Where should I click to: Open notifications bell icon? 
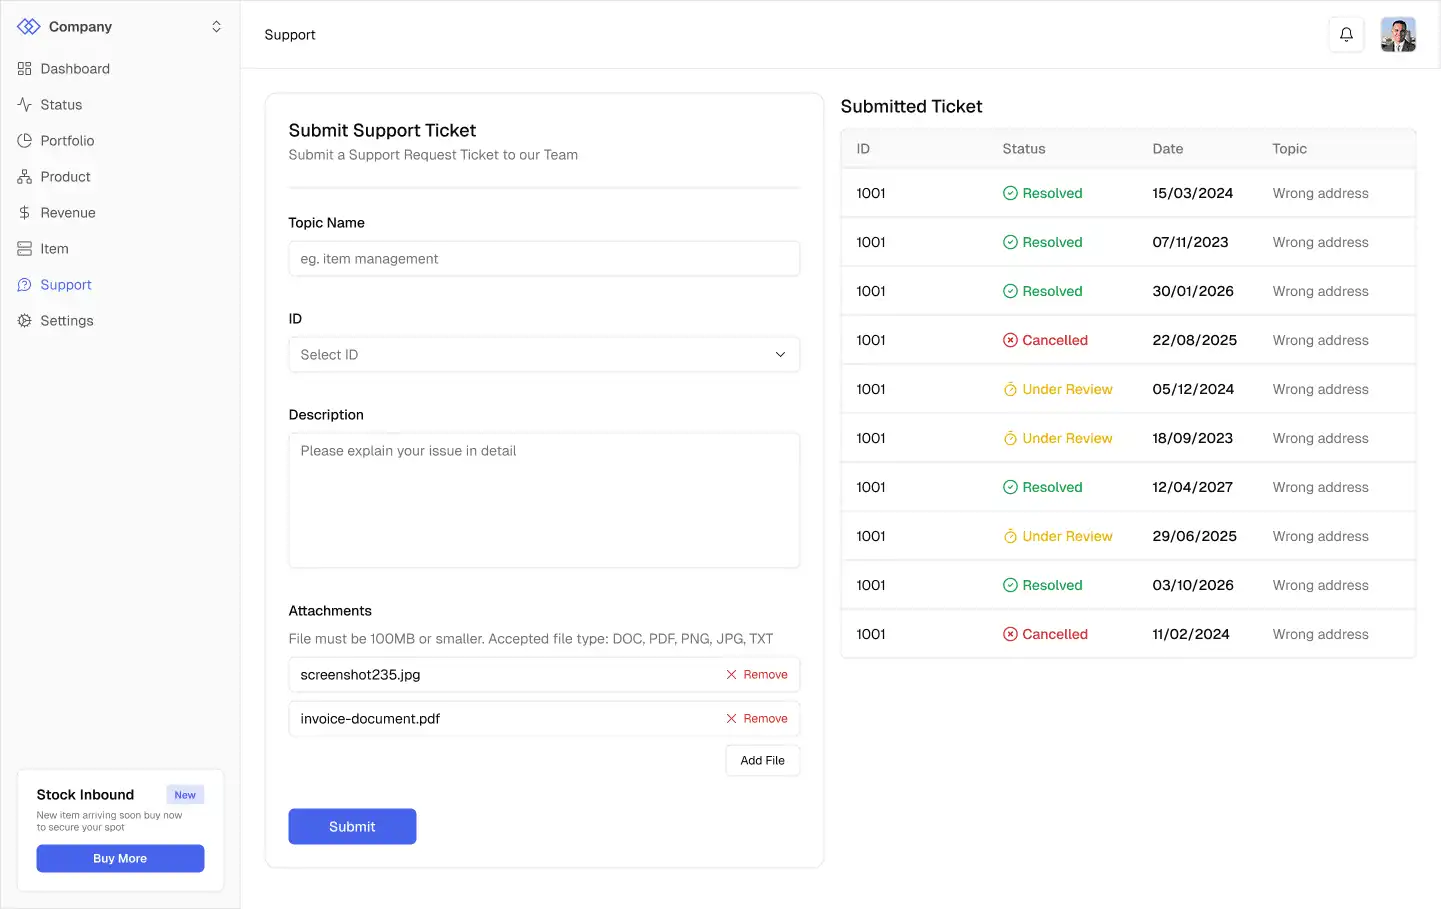click(1346, 34)
